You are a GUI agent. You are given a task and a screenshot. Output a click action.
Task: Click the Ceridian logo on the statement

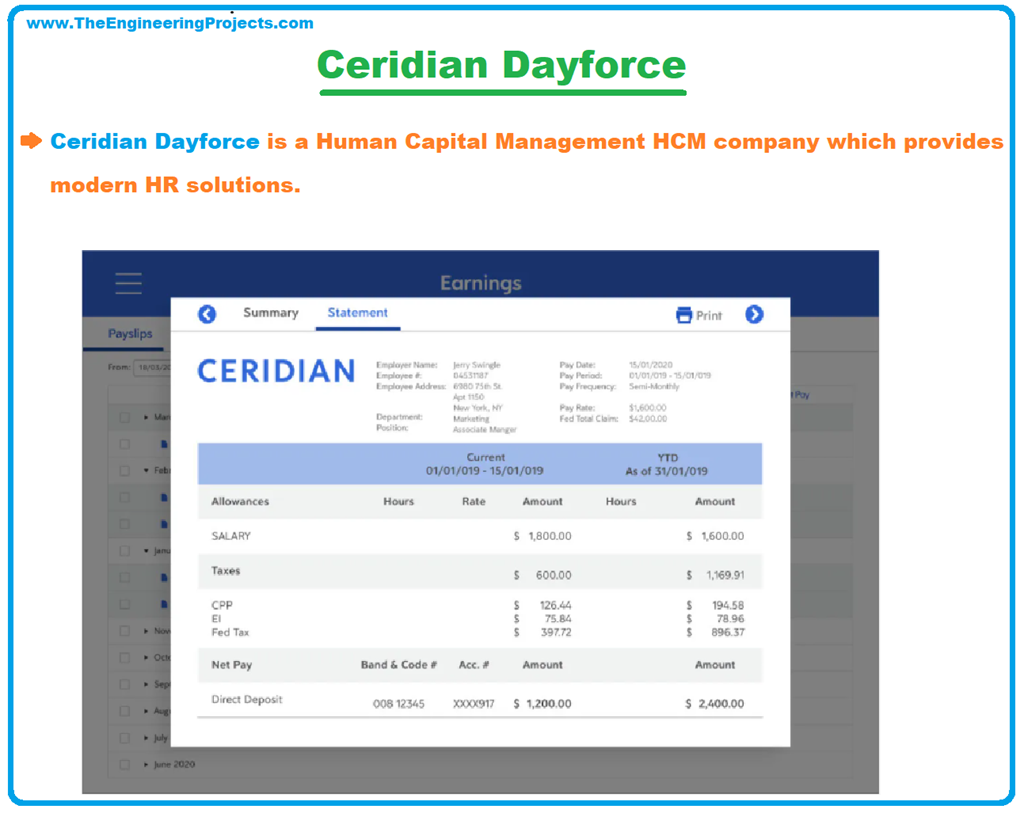[x=276, y=371]
